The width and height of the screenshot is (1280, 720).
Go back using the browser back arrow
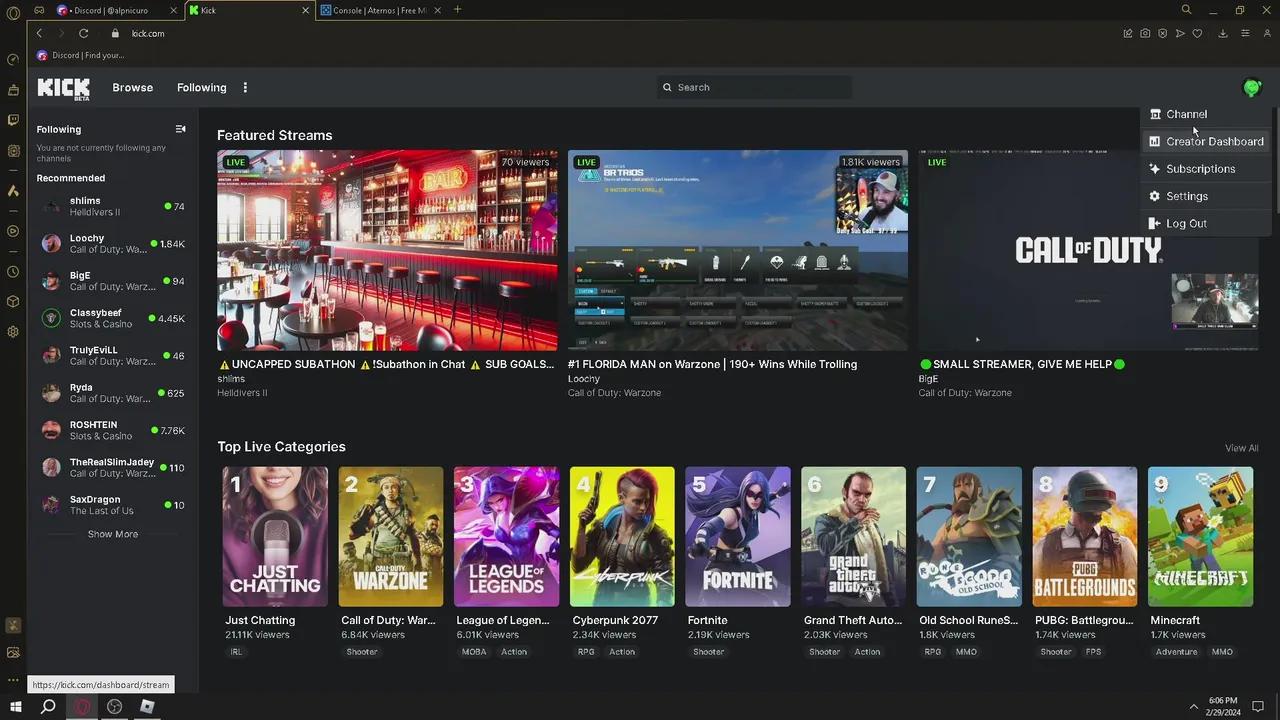[x=39, y=33]
